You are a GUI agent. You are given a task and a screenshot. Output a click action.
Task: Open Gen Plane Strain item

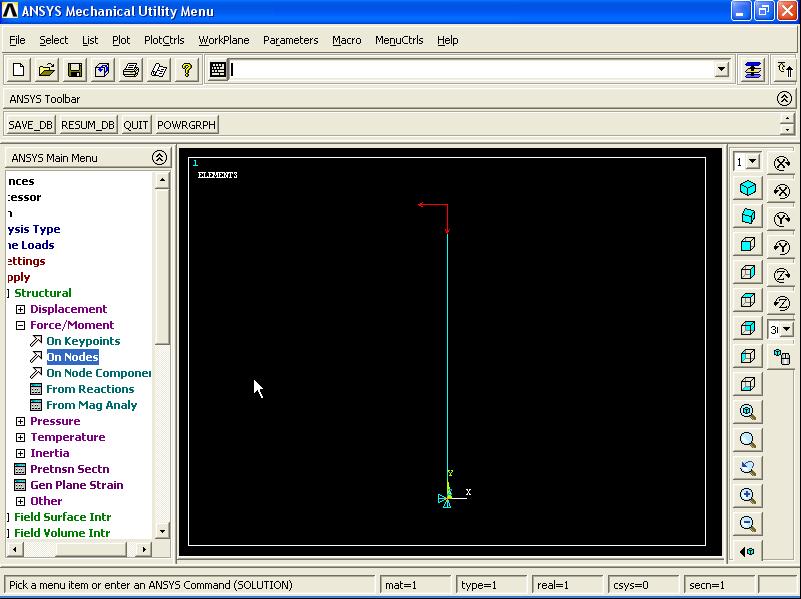[77, 485]
